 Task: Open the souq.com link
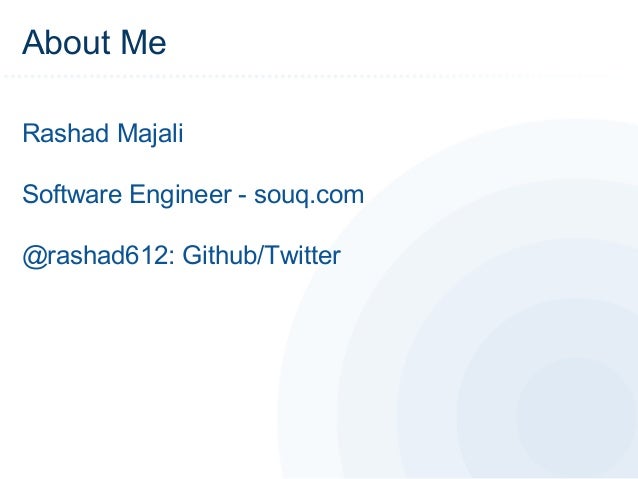coord(309,195)
